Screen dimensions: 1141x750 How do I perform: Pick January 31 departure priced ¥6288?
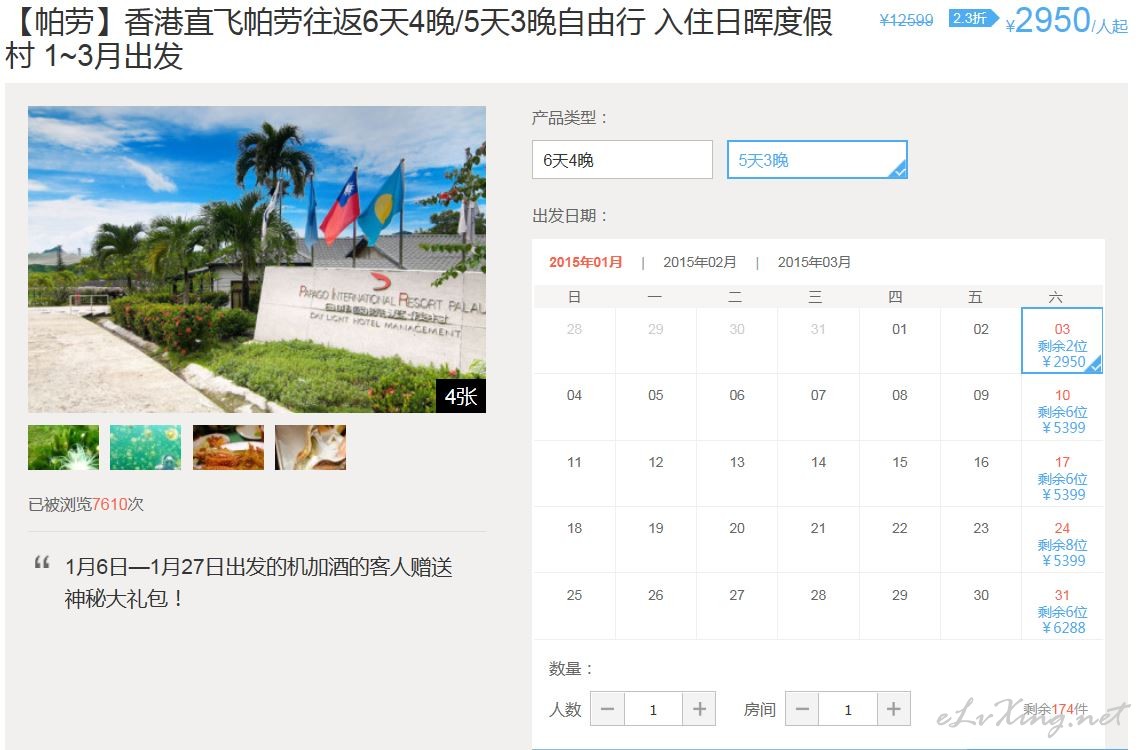(x=1062, y=607)
